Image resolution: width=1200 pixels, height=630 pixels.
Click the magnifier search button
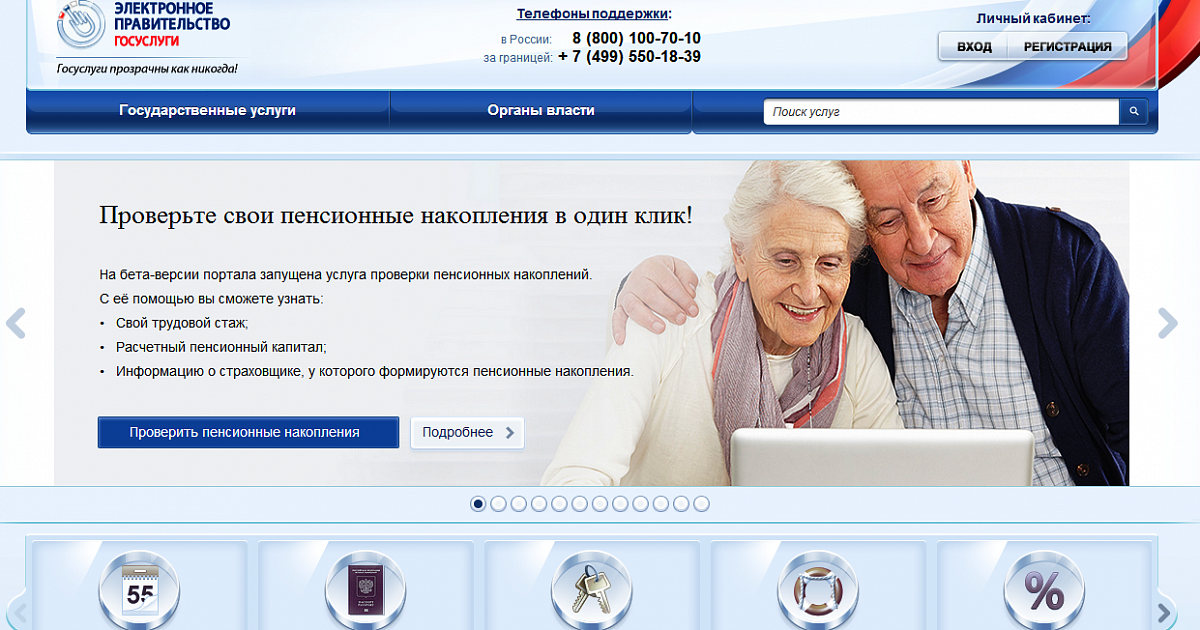point(1133,112)
